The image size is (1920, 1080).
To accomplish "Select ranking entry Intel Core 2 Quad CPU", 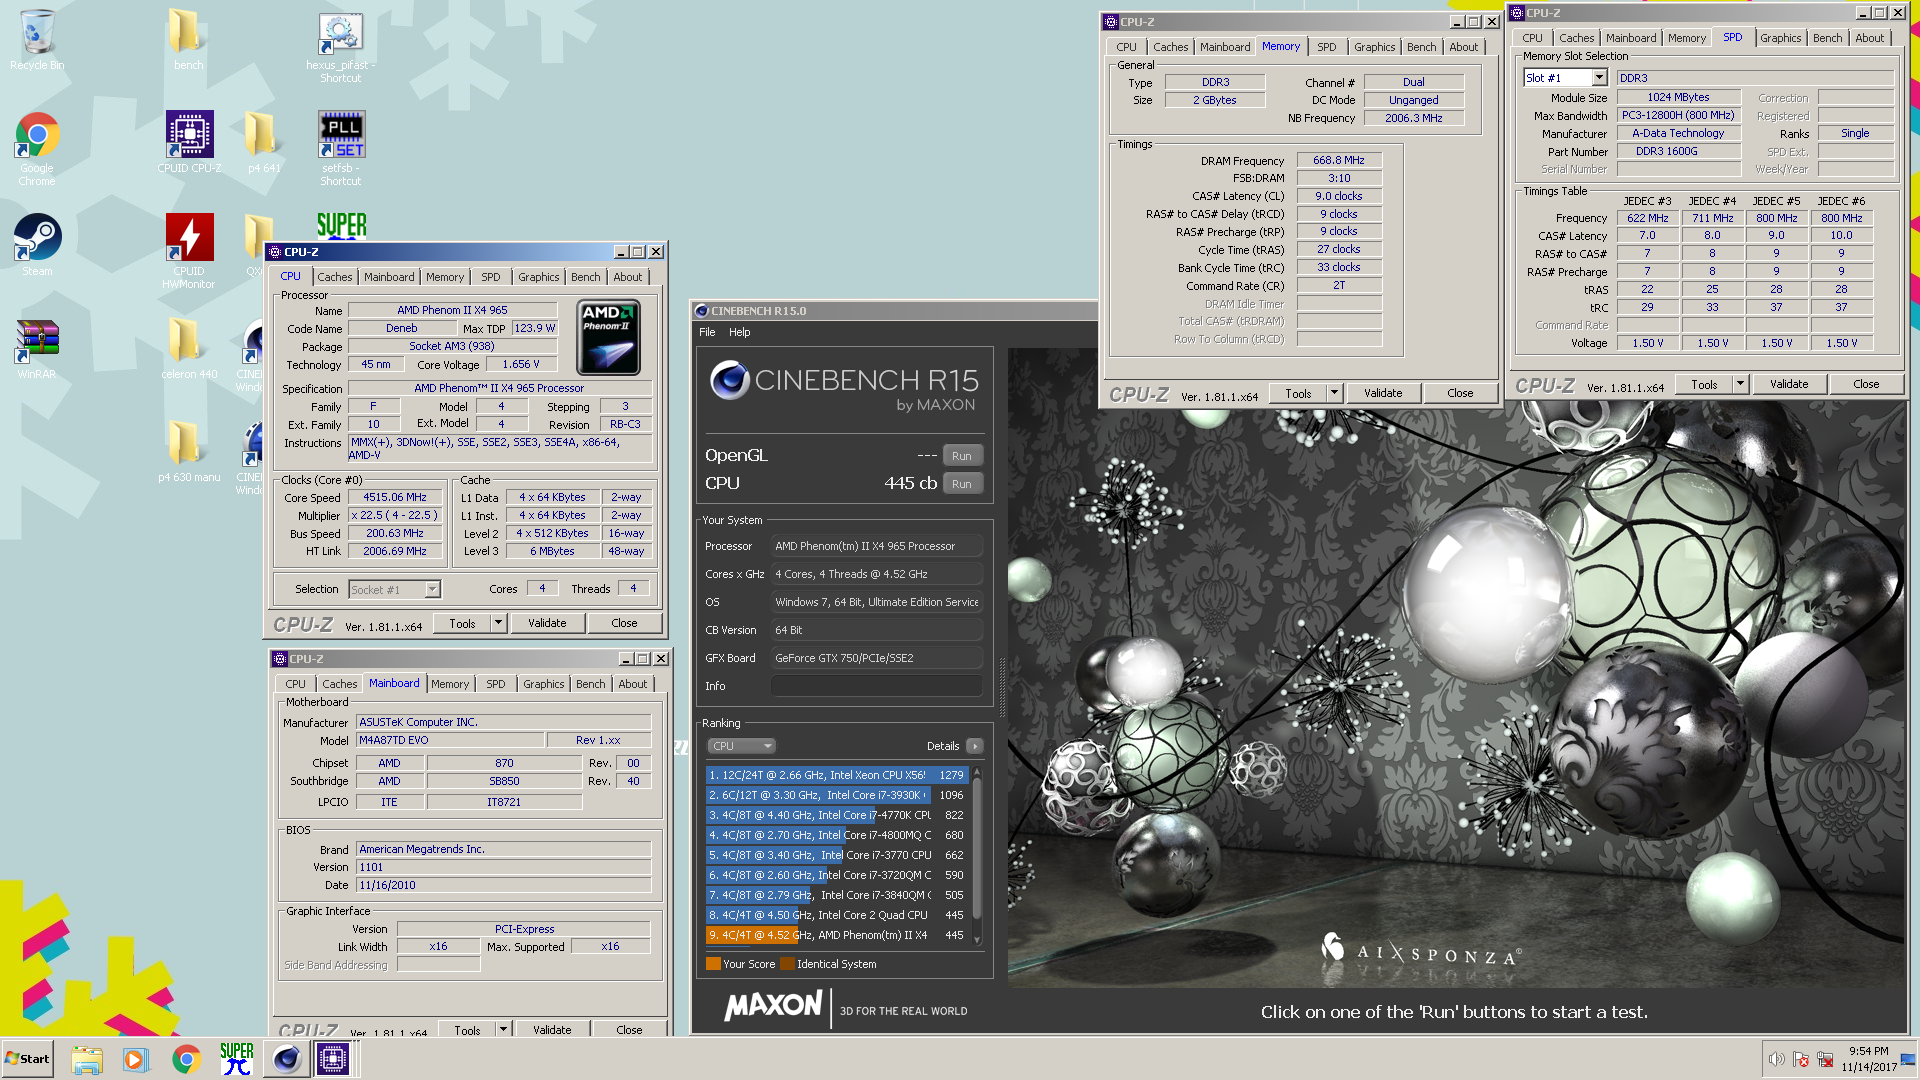I will [x=836, y=915].
